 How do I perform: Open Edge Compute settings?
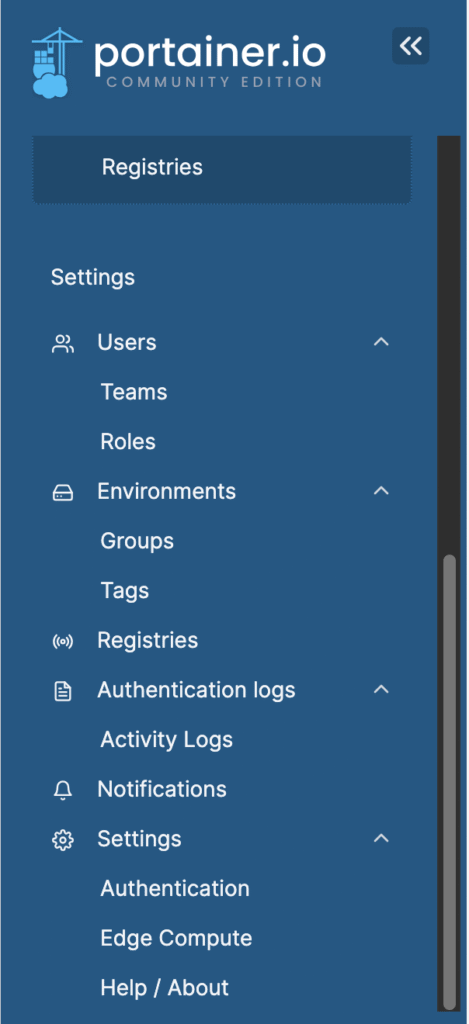[x=176, y=938]
